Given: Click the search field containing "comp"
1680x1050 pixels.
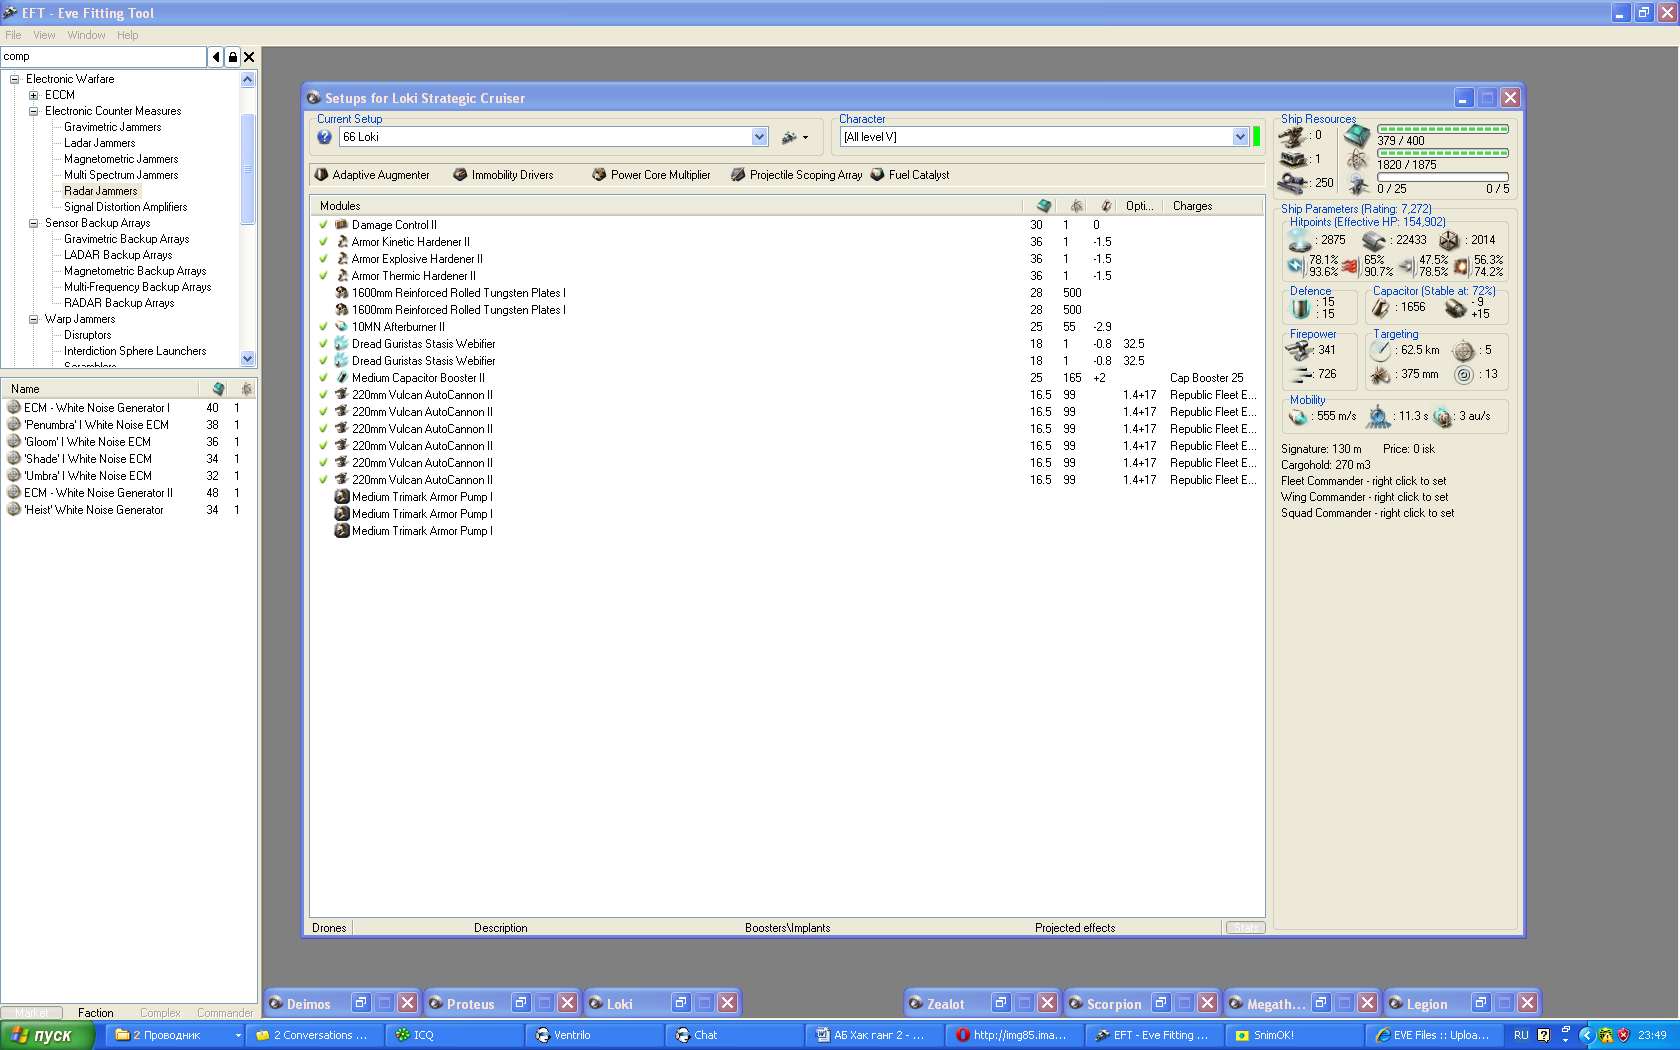Looking at the screenshot, I should [x=103, y=57].
